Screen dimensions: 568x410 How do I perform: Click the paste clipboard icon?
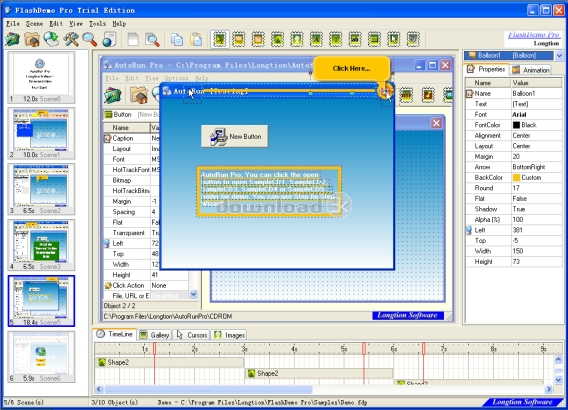pyautogui.click(x=196, y=39)
